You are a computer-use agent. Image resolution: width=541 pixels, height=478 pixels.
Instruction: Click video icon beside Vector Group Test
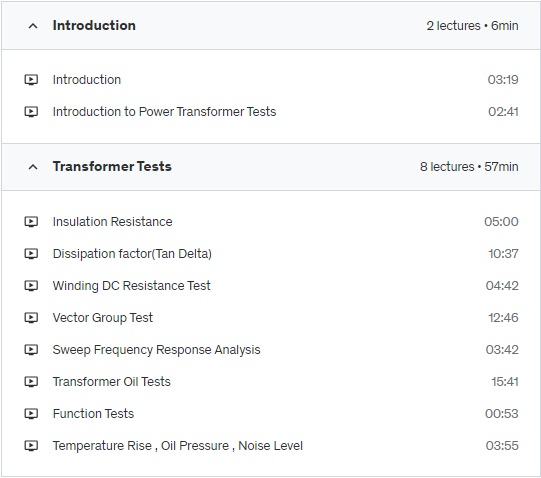[x=31, y=318]
